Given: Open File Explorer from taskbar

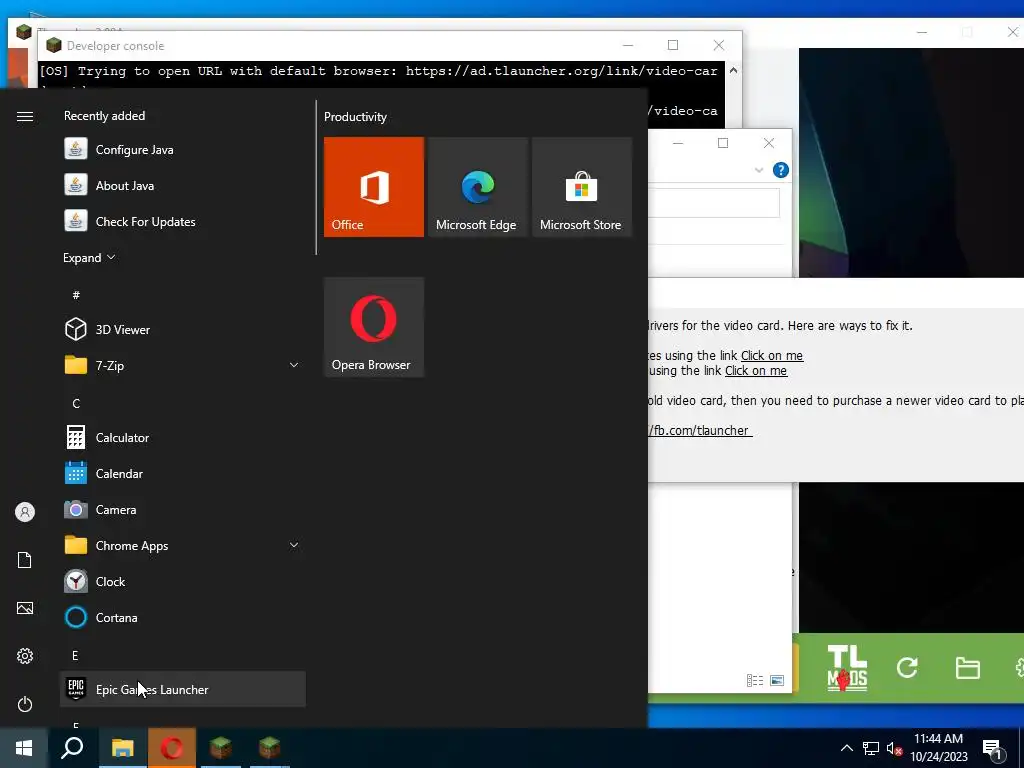Looking at the screenshot, I should (x=122, y=748).
